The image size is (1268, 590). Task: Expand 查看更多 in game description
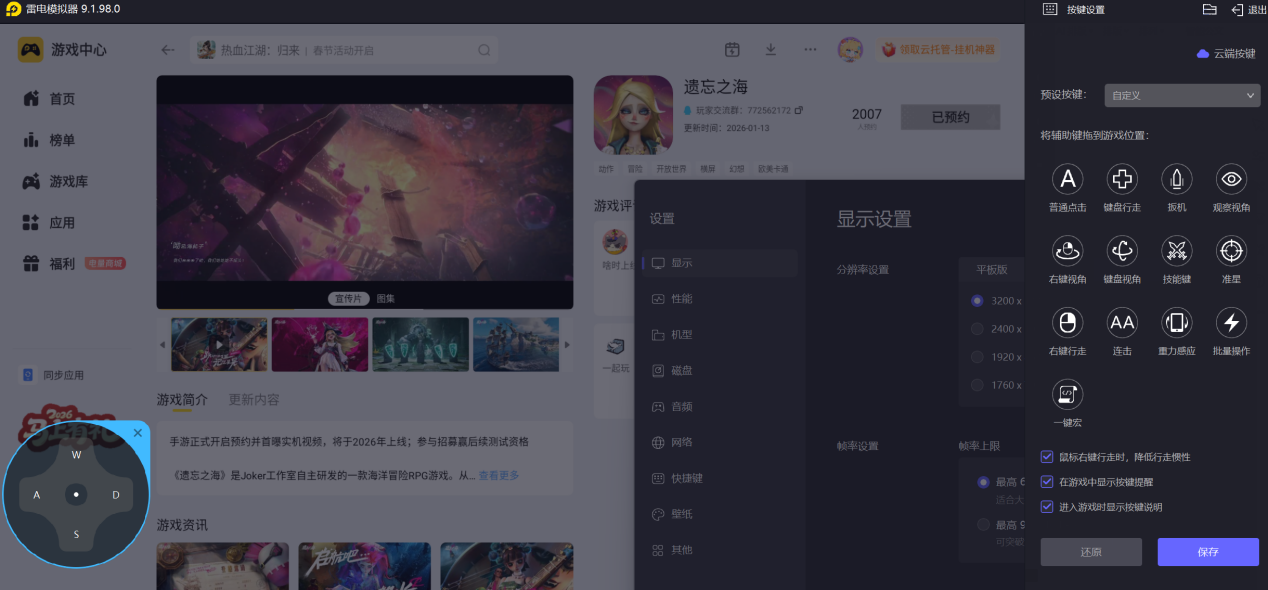pos(498,476)
